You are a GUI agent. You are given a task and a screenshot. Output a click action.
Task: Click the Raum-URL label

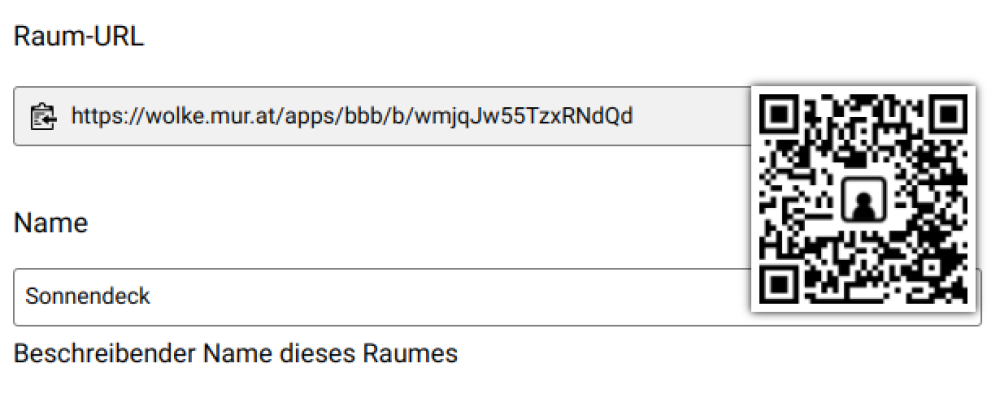coord(79,36)
